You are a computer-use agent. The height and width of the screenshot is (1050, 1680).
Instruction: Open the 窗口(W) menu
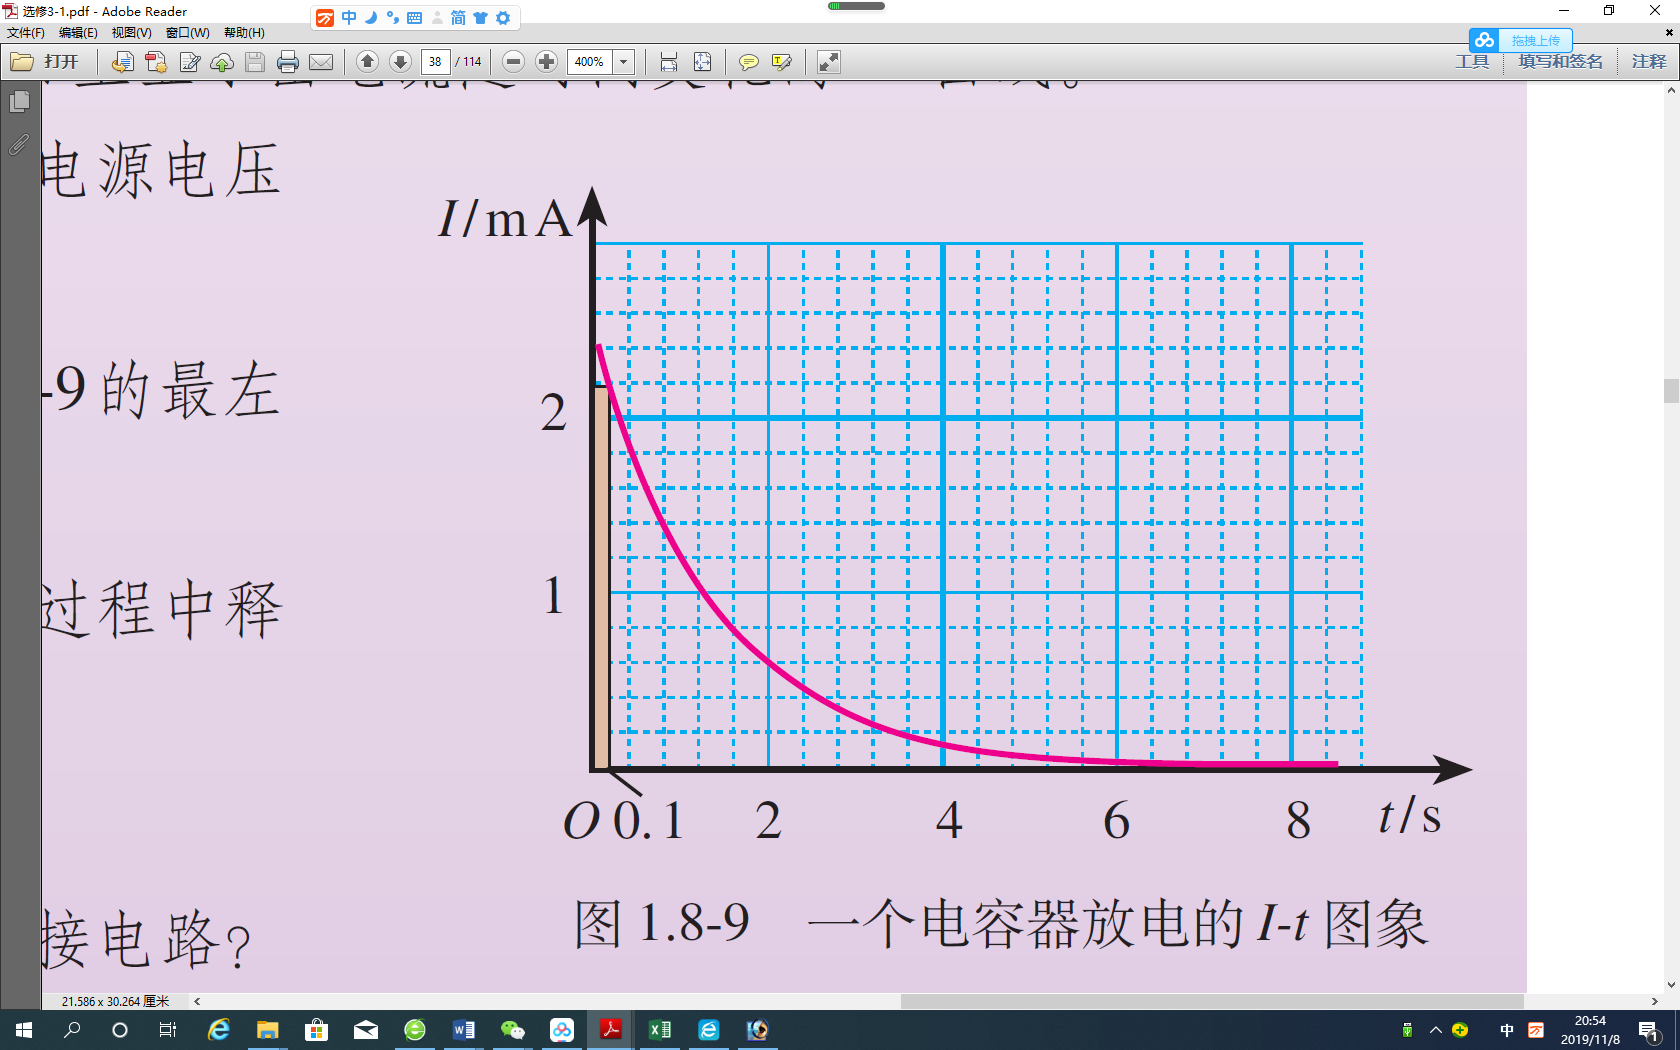coord(187,33)
